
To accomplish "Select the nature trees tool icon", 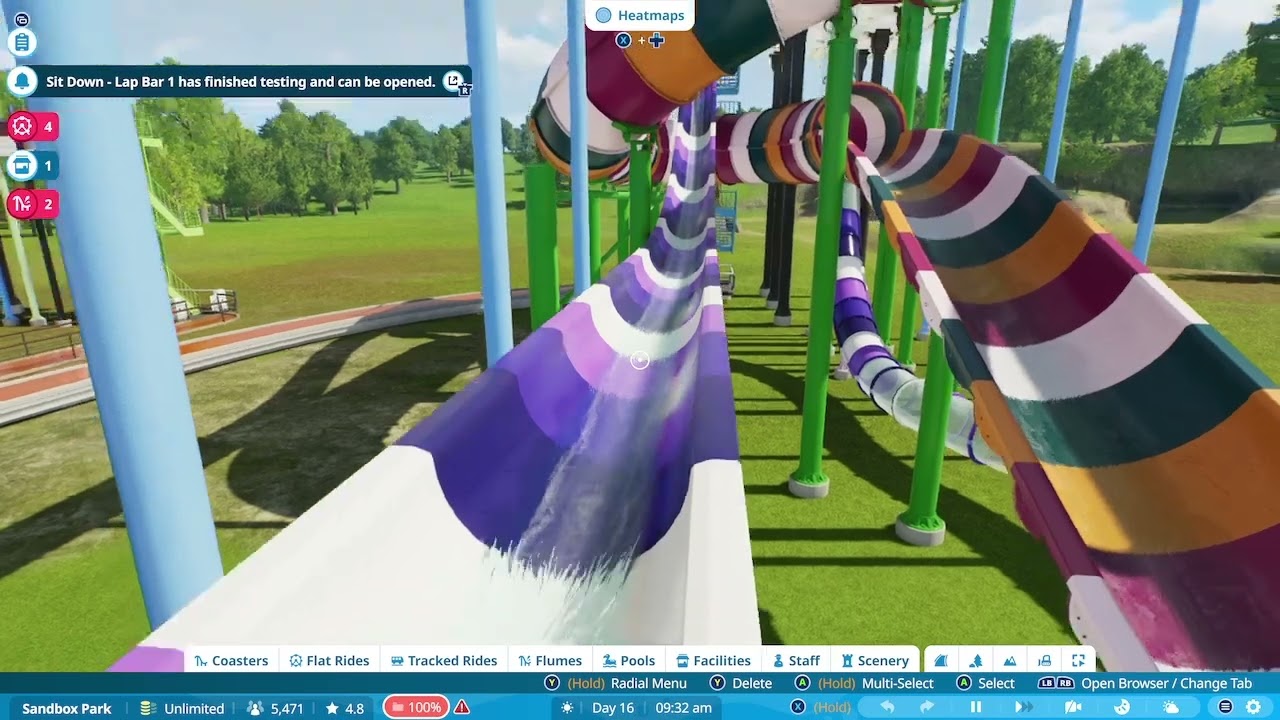I will (976, 660).
